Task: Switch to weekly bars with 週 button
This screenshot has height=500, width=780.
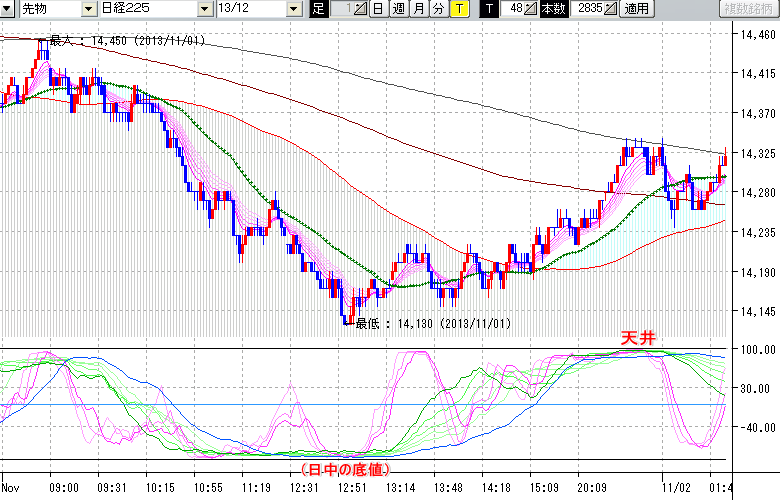Action: tap(398, 9)
